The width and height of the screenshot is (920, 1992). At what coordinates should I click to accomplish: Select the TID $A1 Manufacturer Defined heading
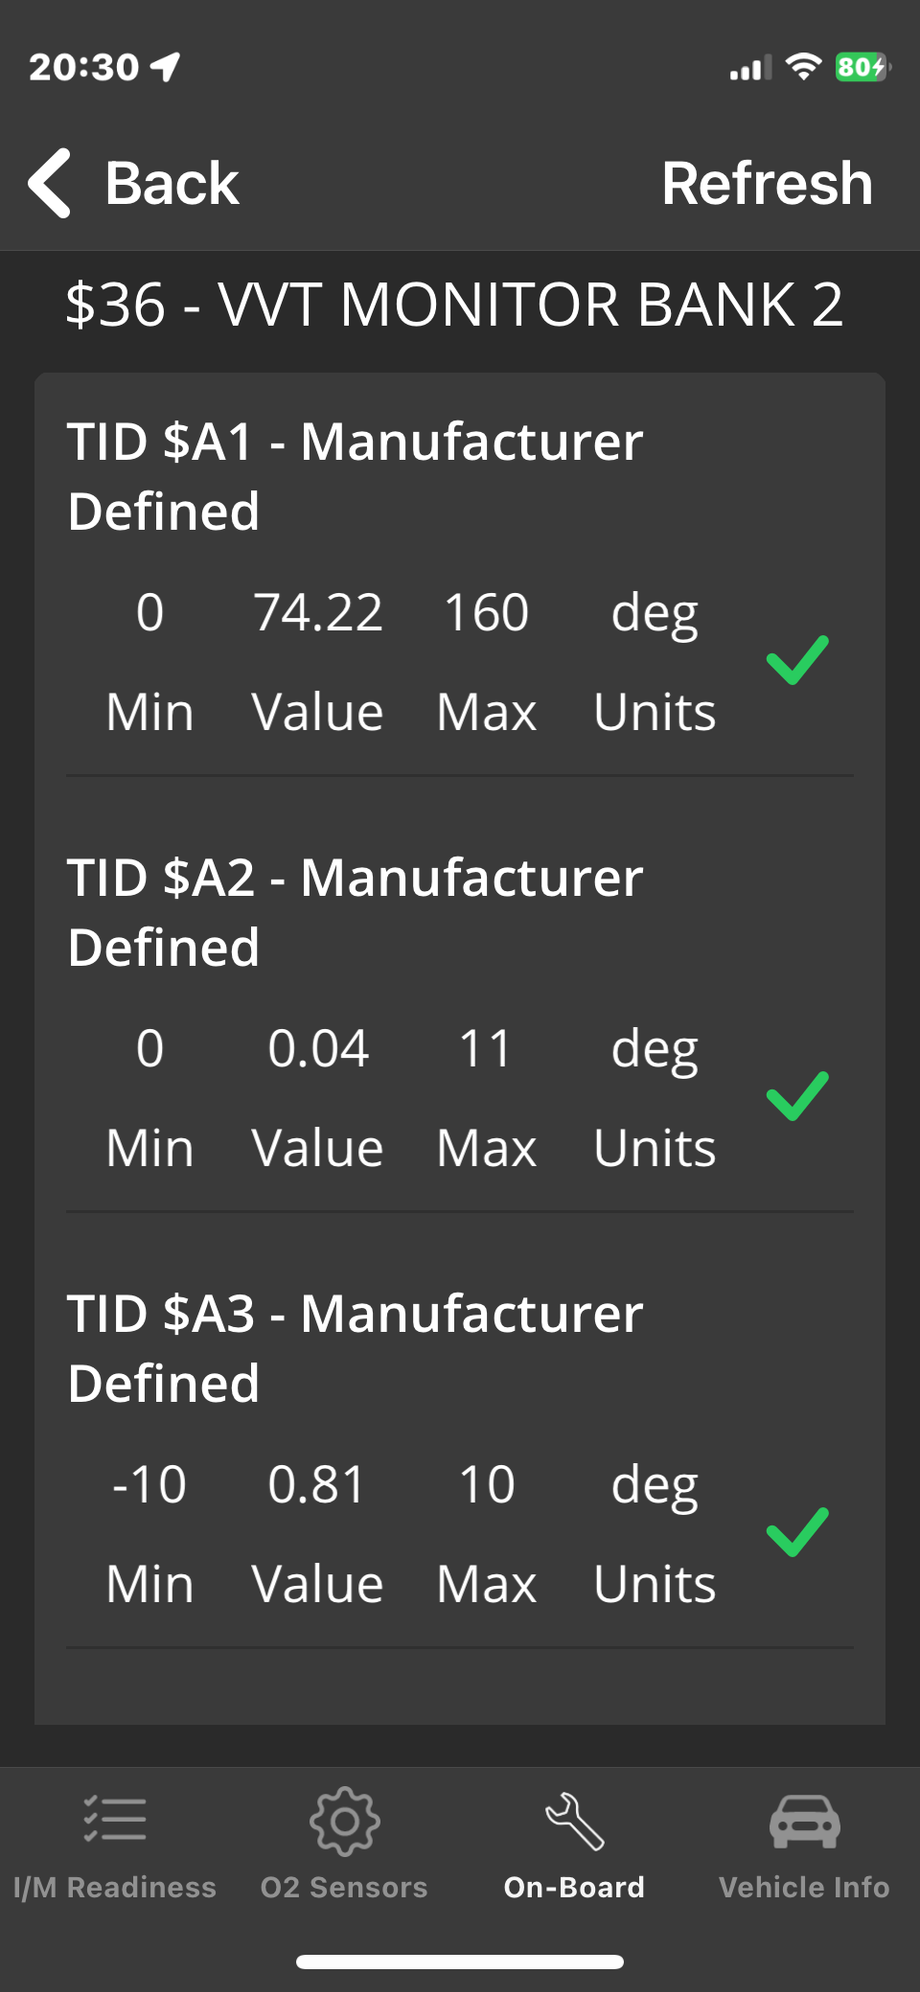(x=355, y=476)
